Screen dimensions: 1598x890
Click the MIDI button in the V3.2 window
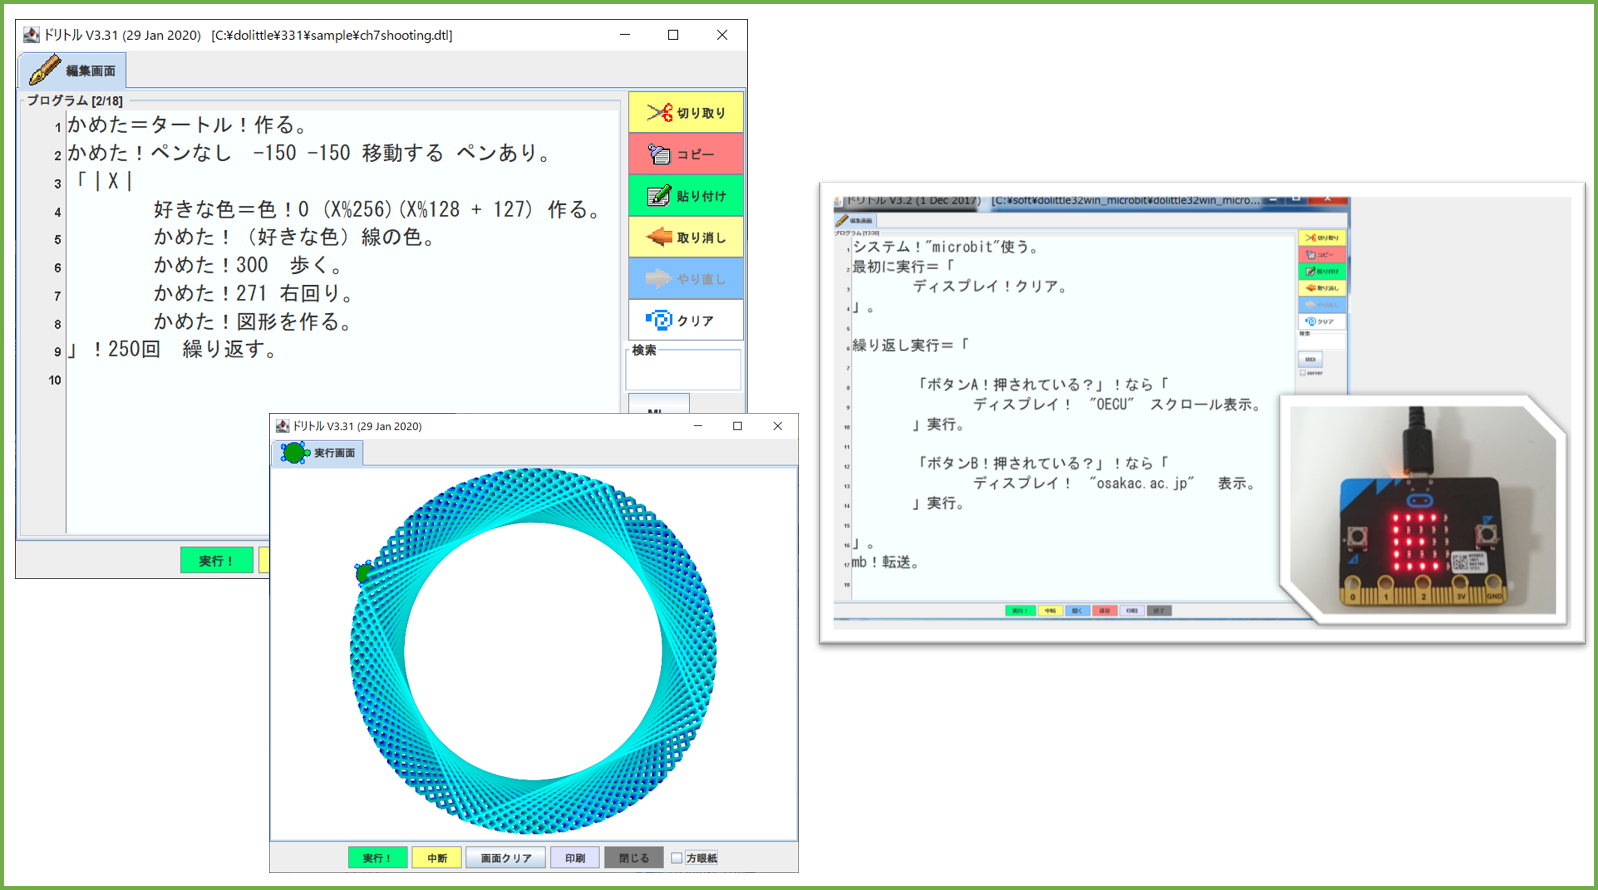(1310, 359)
